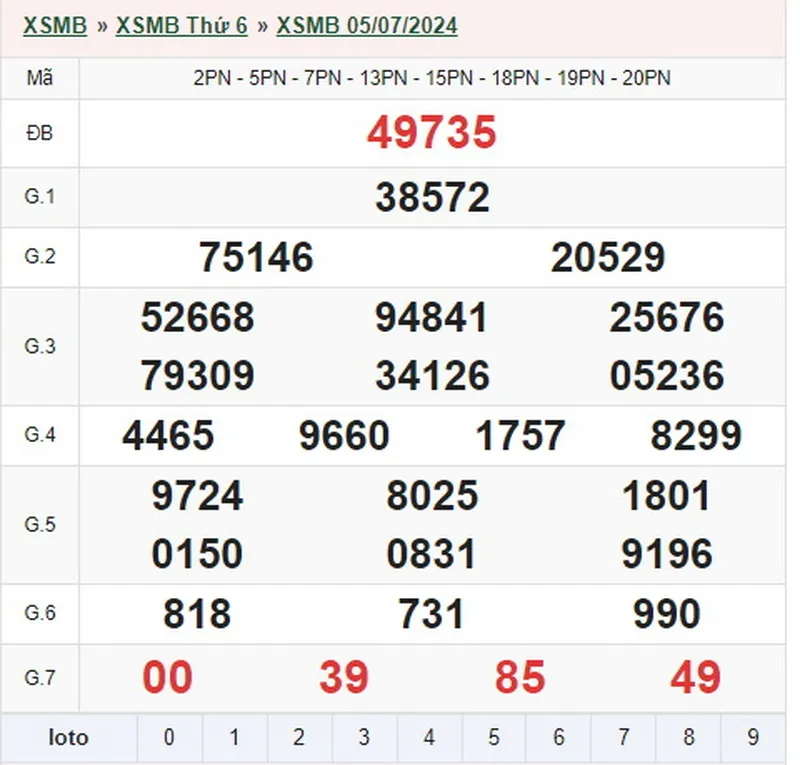The width and height of the screenshot is (800, 765).
Task: Click the G.5 row label
Action: (x=40, y=525)
